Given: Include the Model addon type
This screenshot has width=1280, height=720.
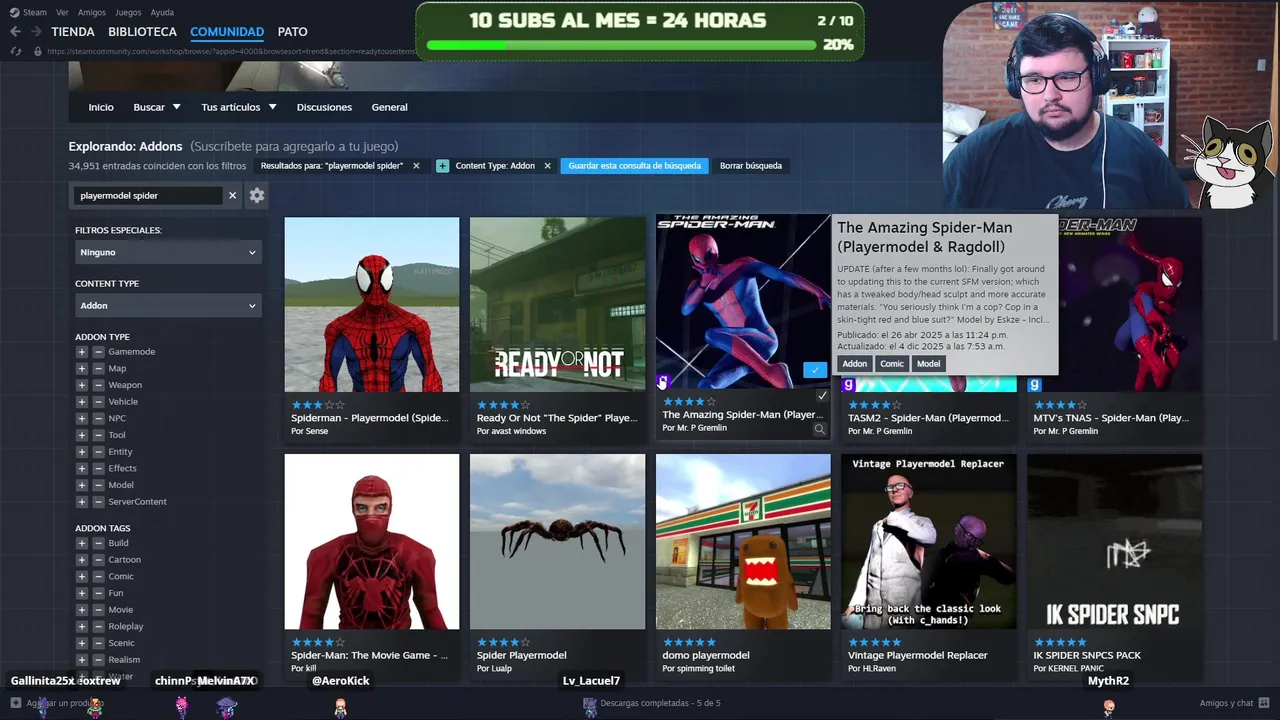Looking at the screenshot, I should pyautogui.click(x=82, y=485).
